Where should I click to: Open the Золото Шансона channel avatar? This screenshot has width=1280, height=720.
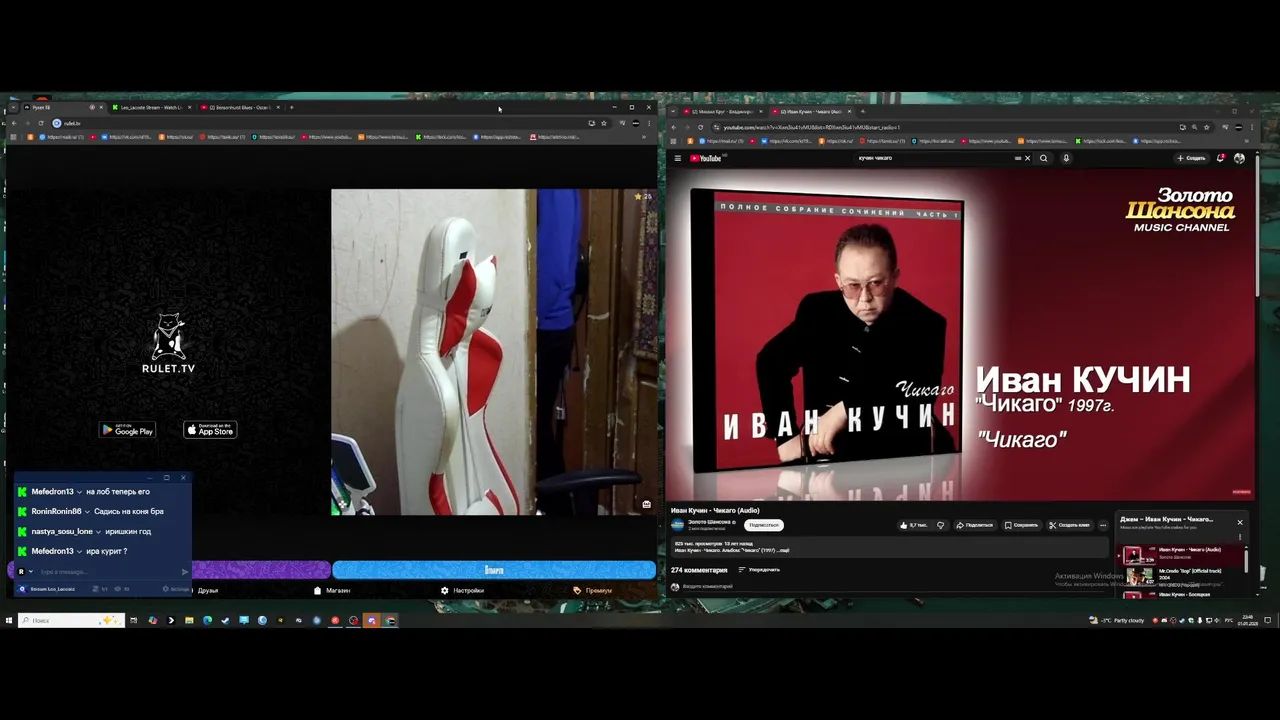tap(677, 525)
